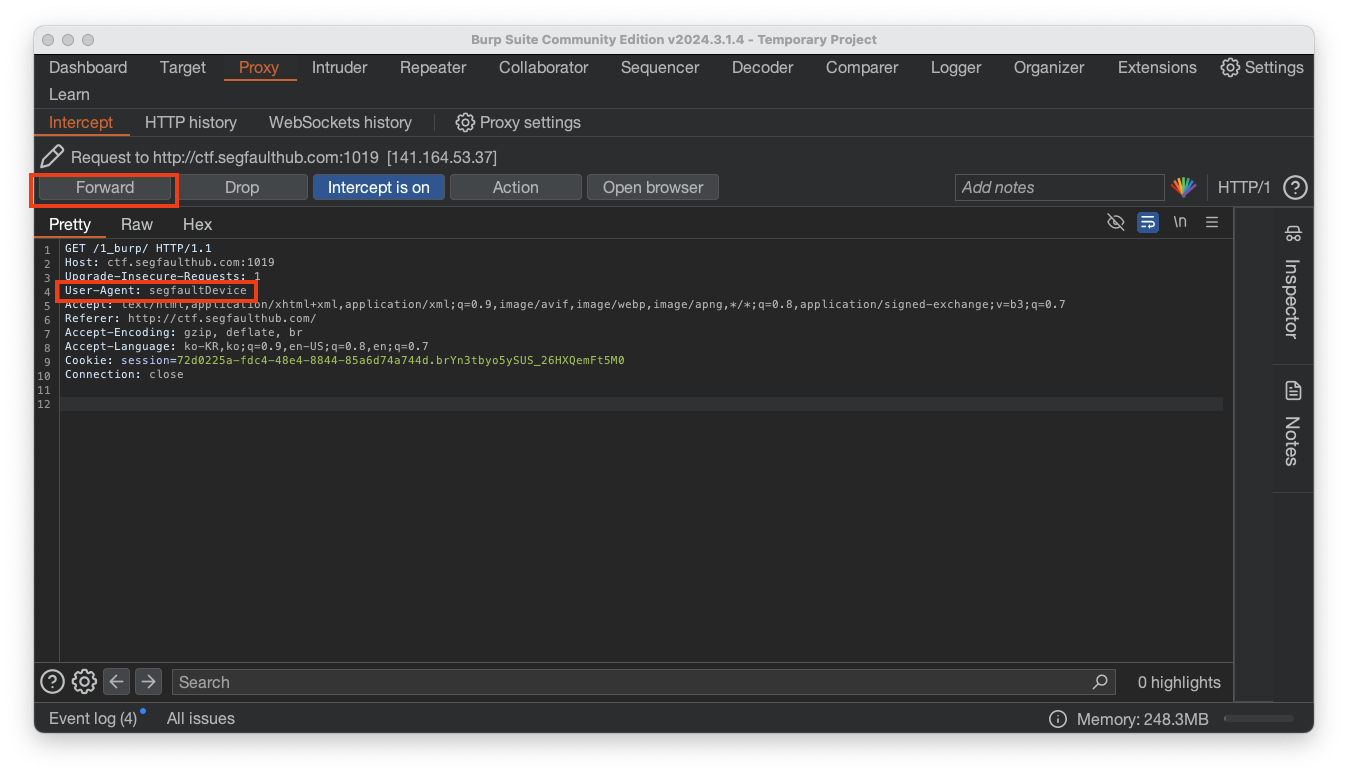Toggle the word wrap icon
Screen dimensions: 1348x775
(1148, 222)
